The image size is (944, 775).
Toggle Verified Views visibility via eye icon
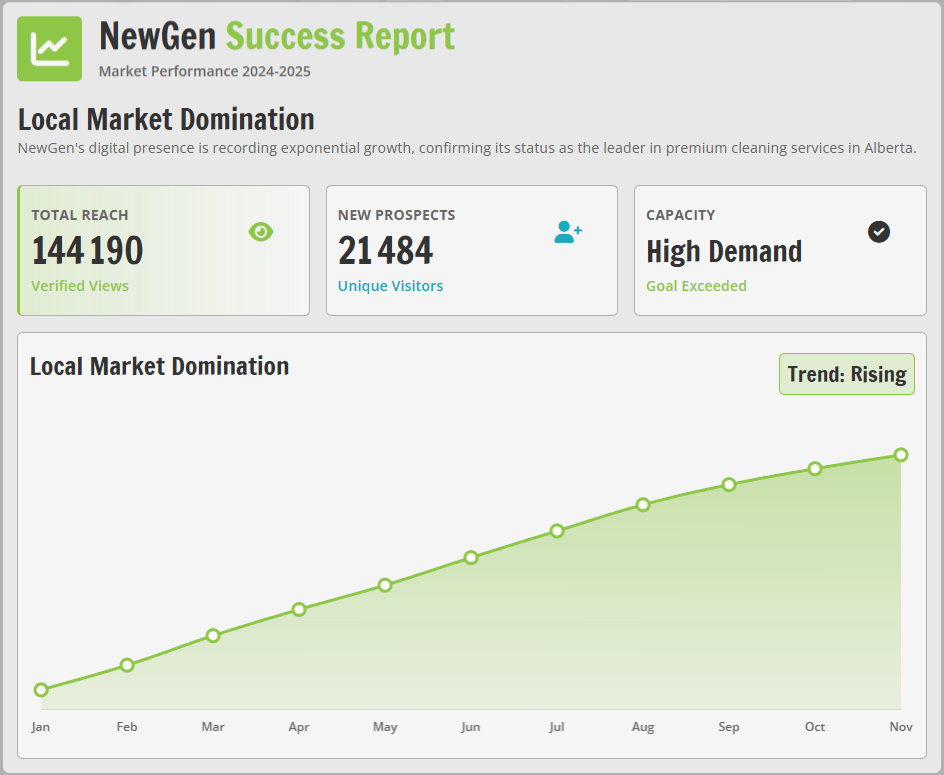261,231
